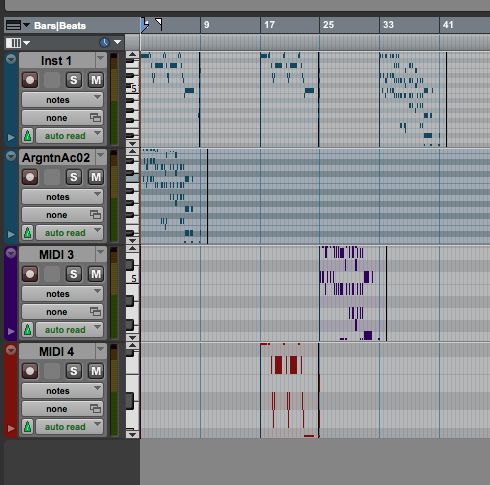Record-enable the MIDI 4 track
The height and width of the screenshot is (485, 490).
pos(30,371)
